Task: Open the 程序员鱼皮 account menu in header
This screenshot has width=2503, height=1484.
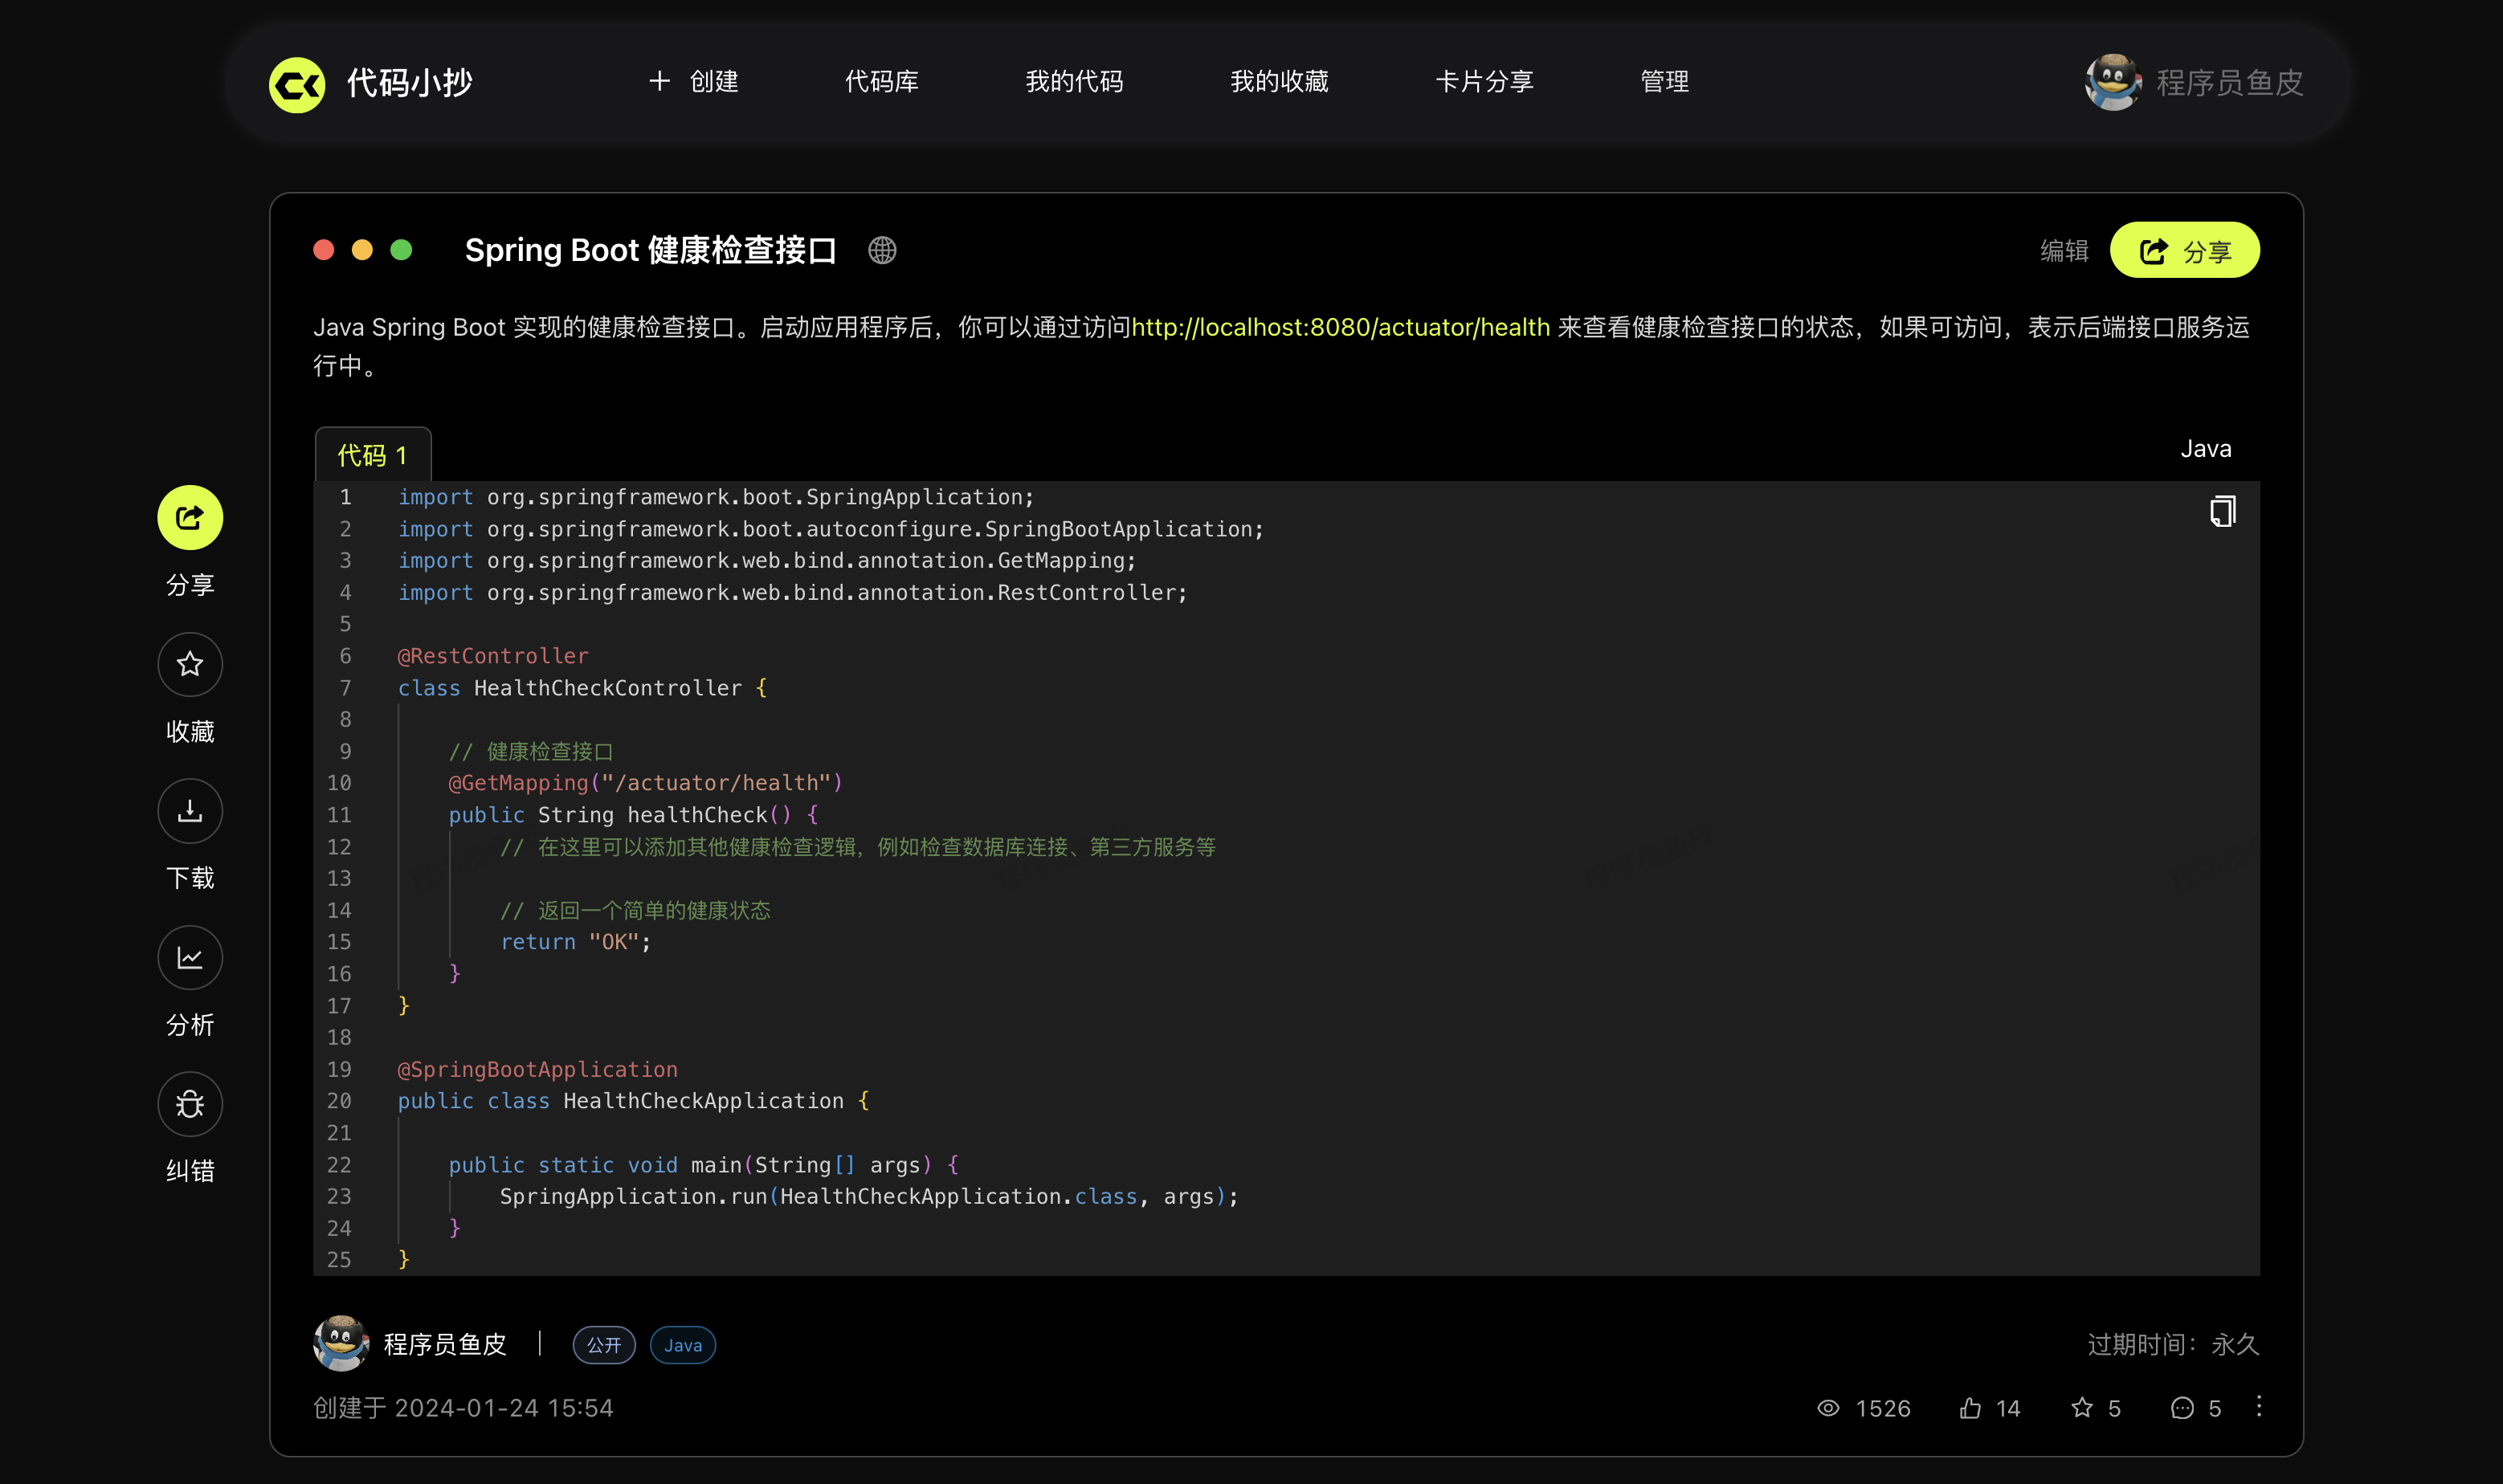Action: pos(2194,82)
